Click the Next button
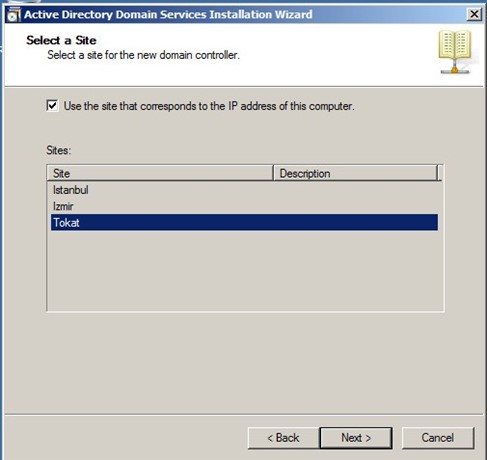 click(x=356, y=438)
